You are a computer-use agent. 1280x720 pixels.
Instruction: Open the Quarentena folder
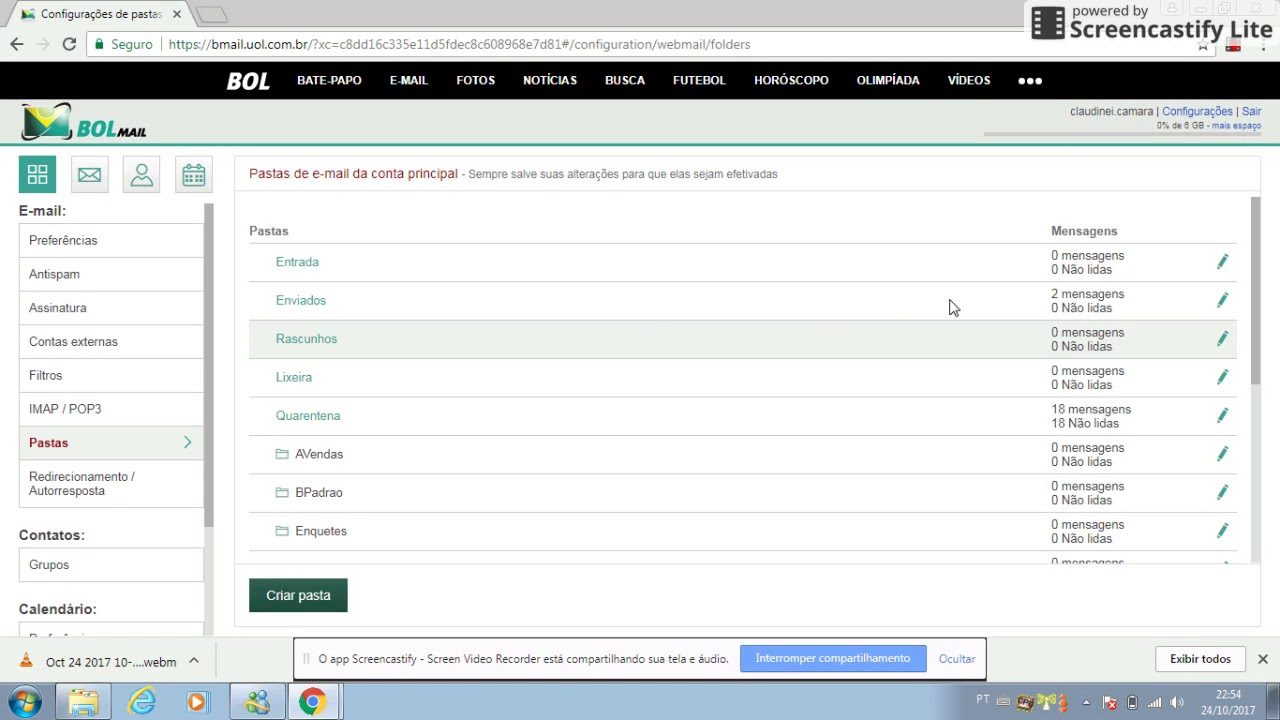308,416
